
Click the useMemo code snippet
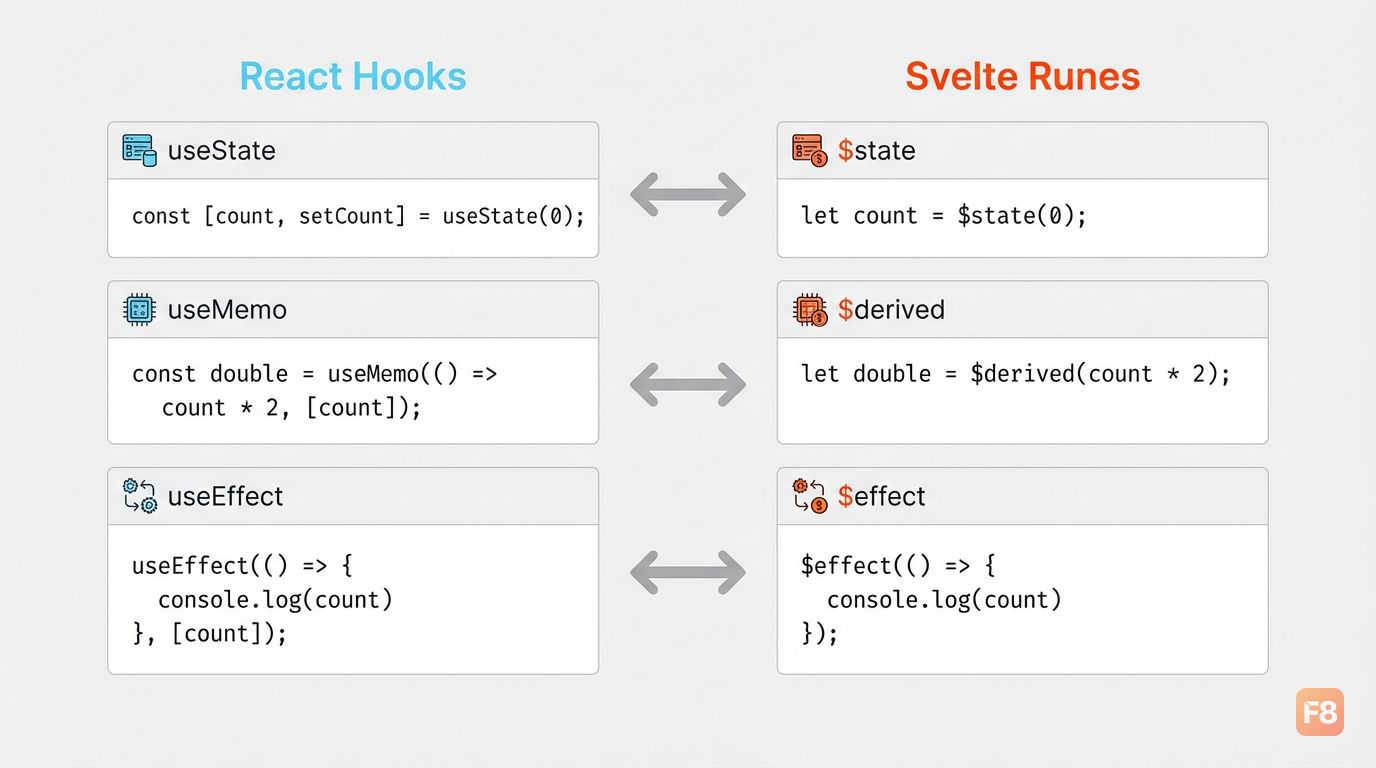[x=315, y=391]
